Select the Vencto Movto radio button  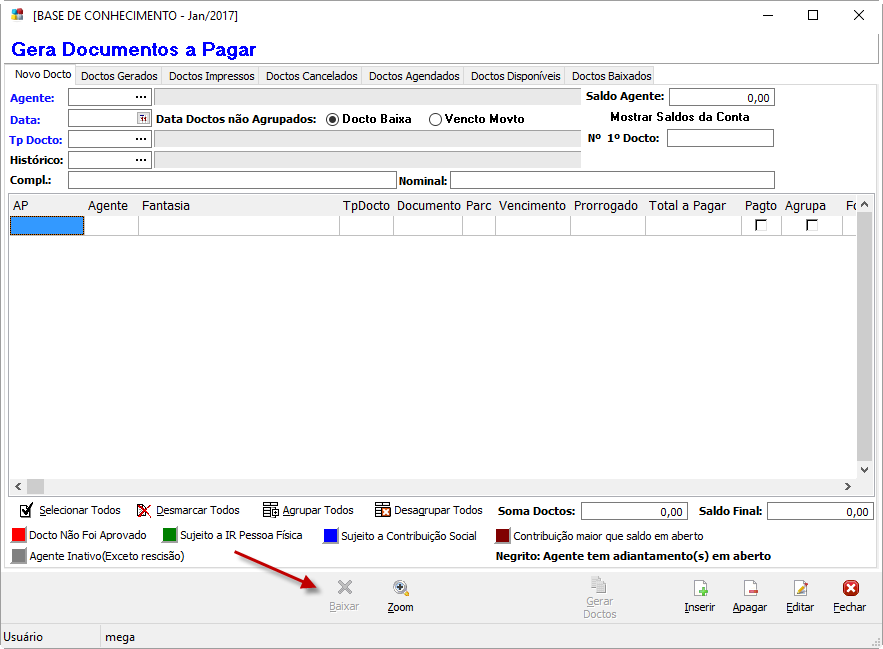click(x=435, y=119)
